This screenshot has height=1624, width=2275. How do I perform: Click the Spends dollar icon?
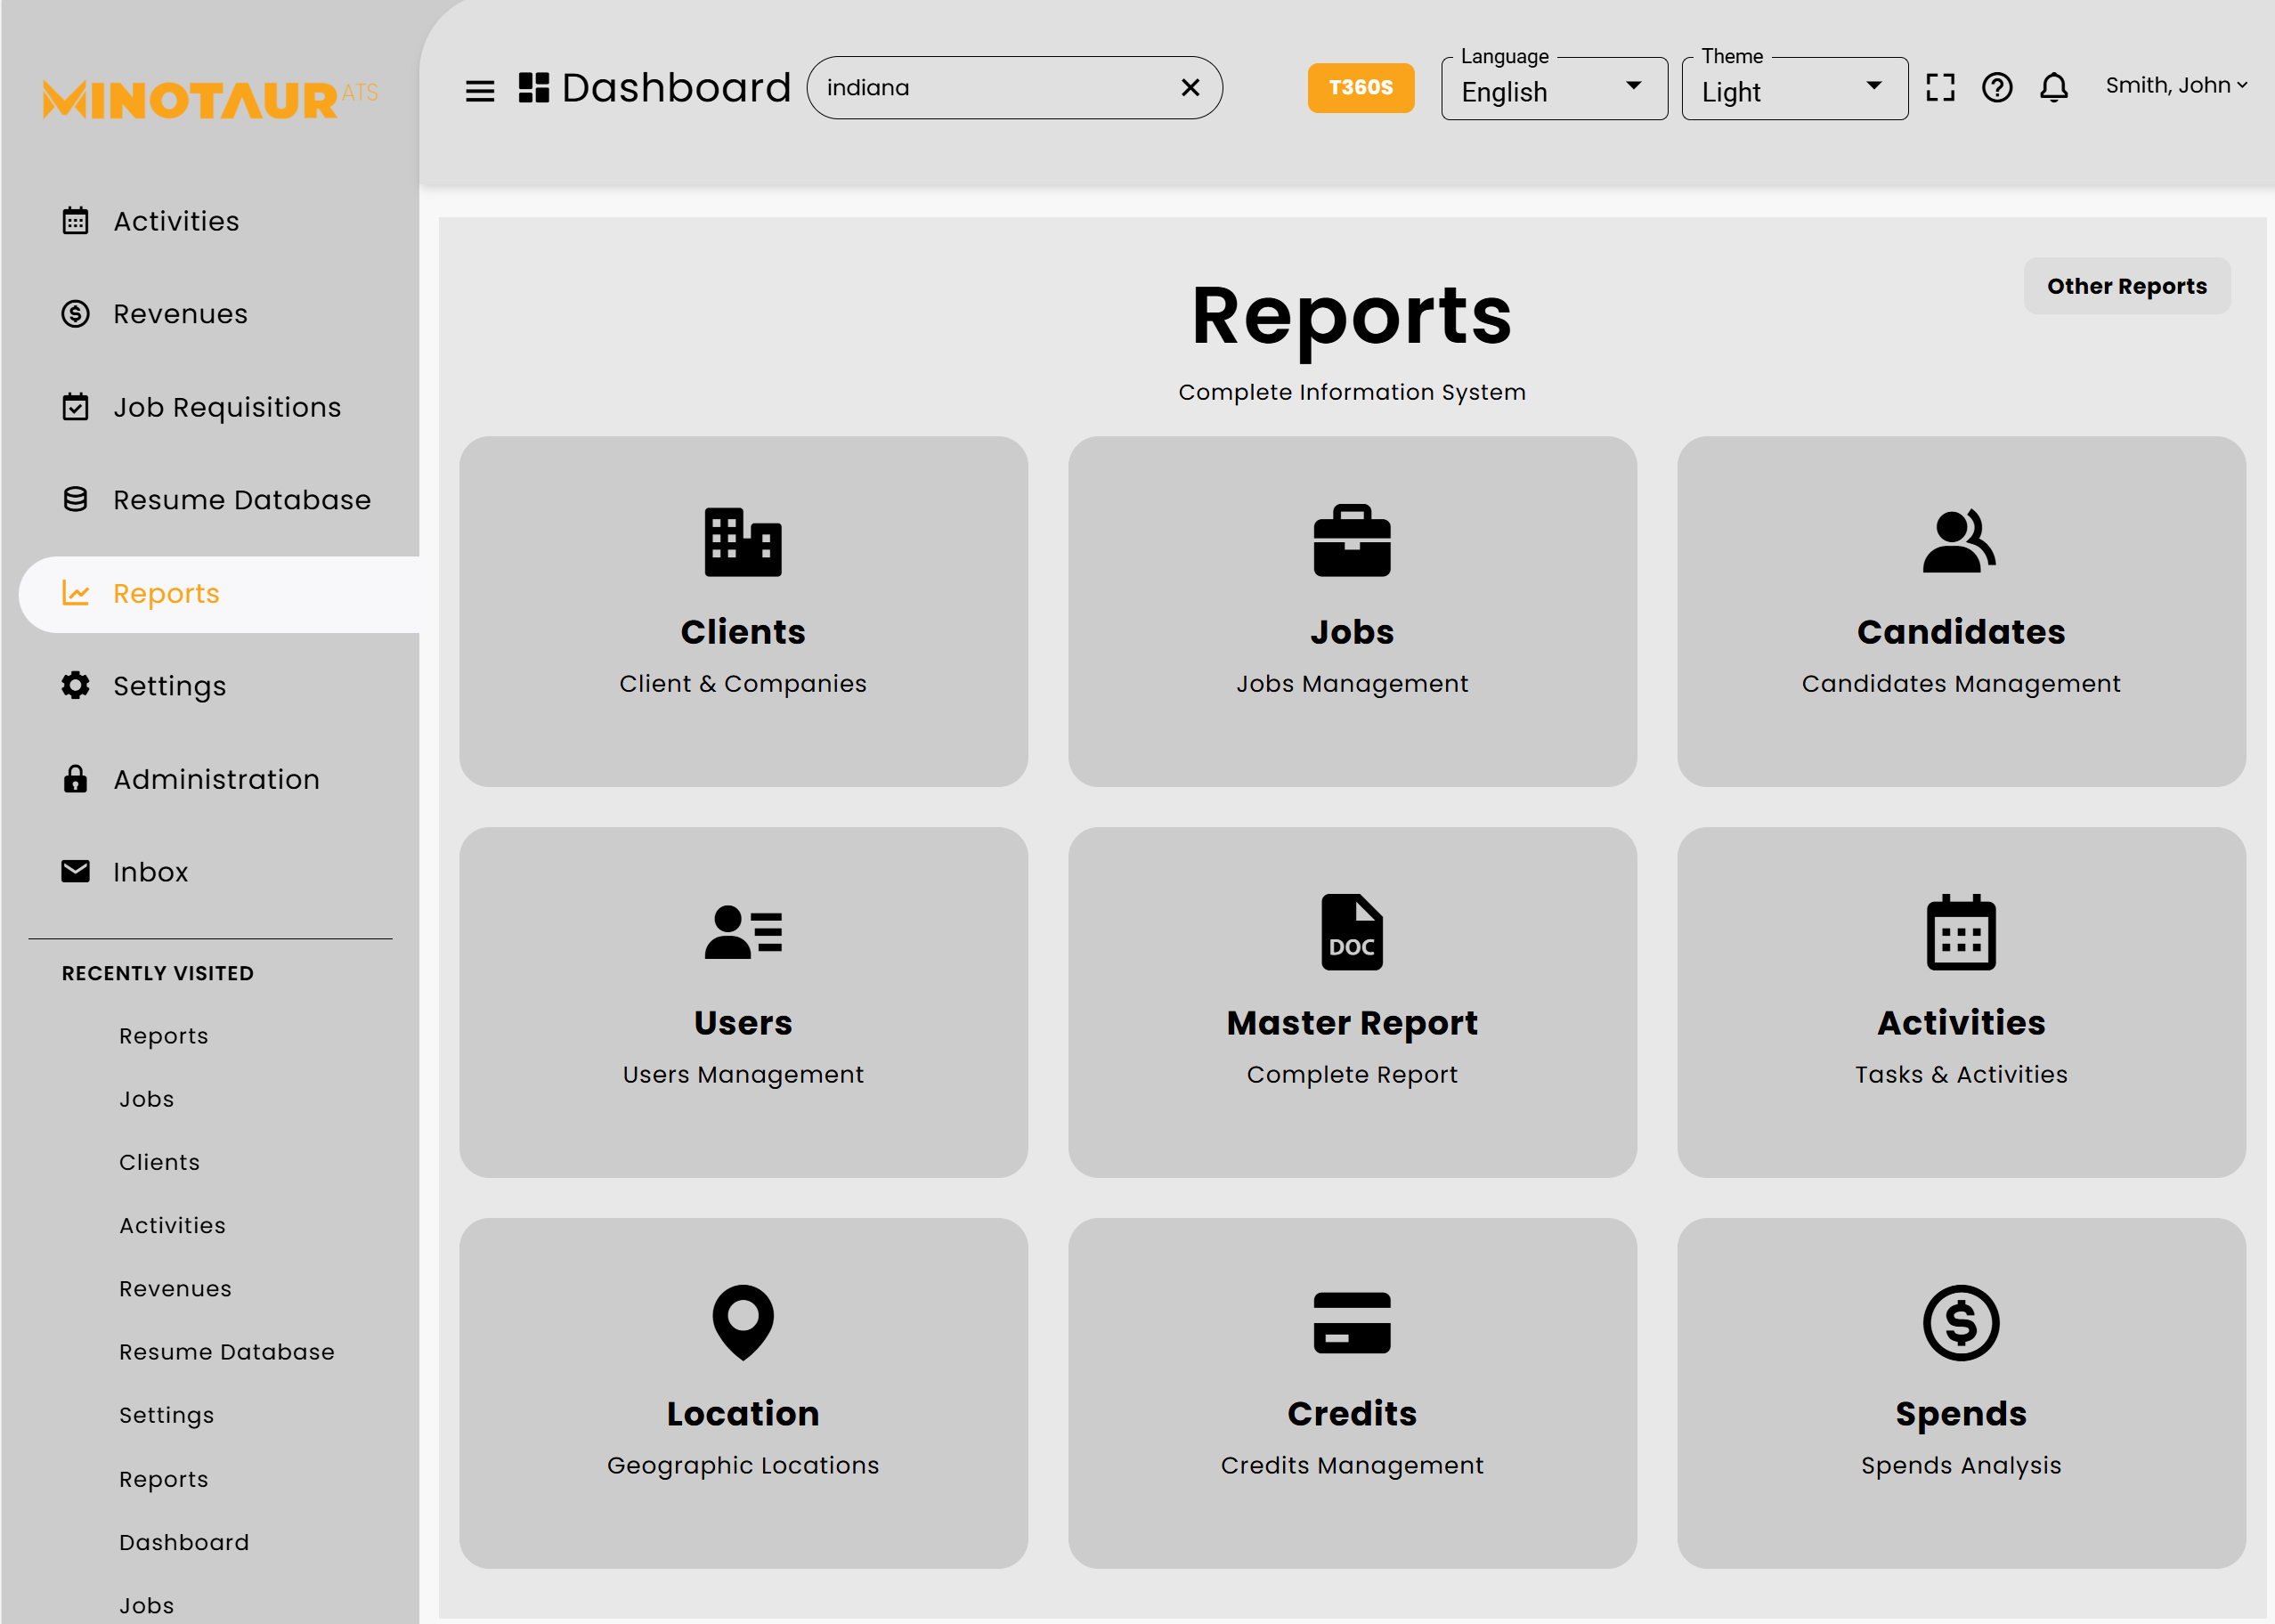[x=1961, y=1322]
